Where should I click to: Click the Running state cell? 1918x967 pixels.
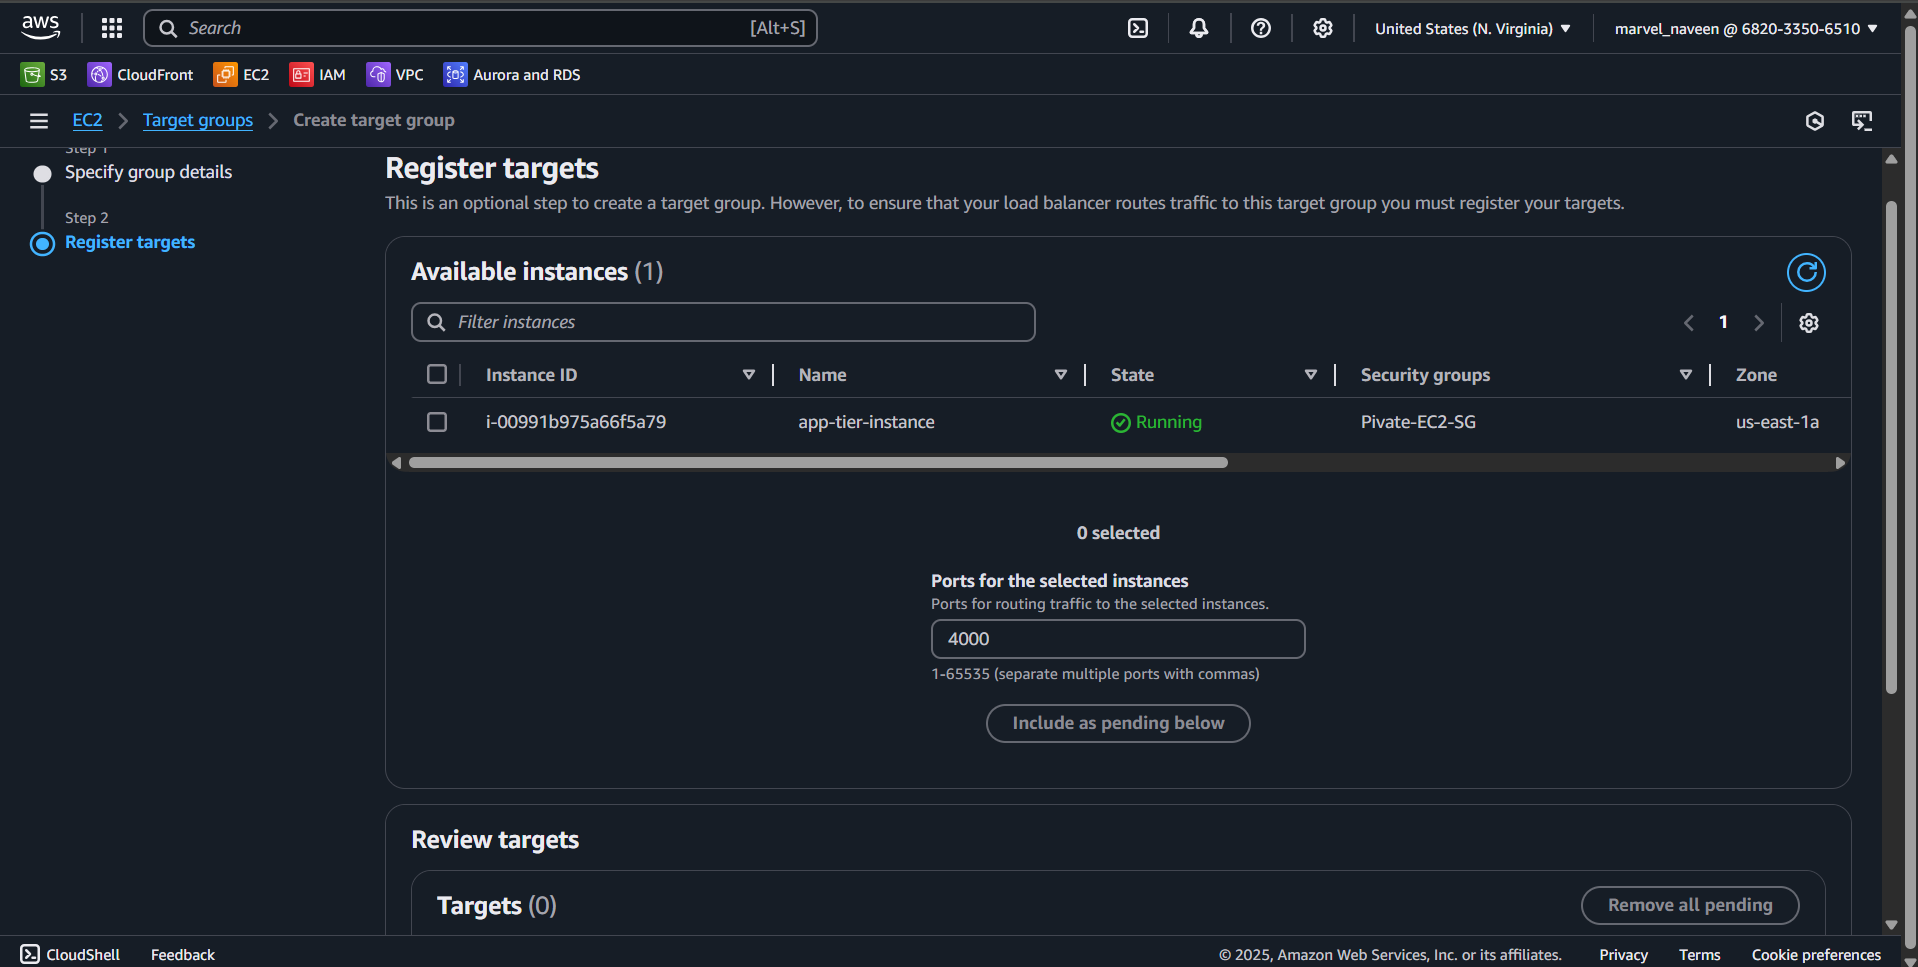[x=1157, y=422]
